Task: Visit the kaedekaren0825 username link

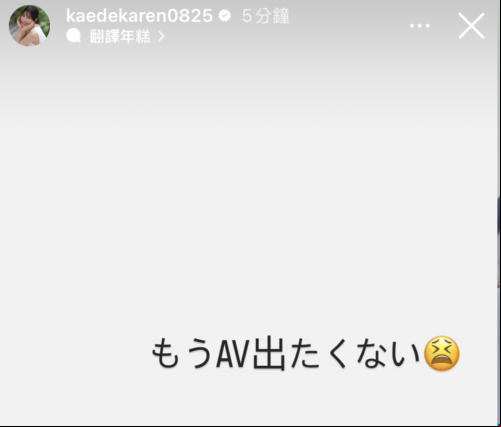Action: click(x=139, y=16)
